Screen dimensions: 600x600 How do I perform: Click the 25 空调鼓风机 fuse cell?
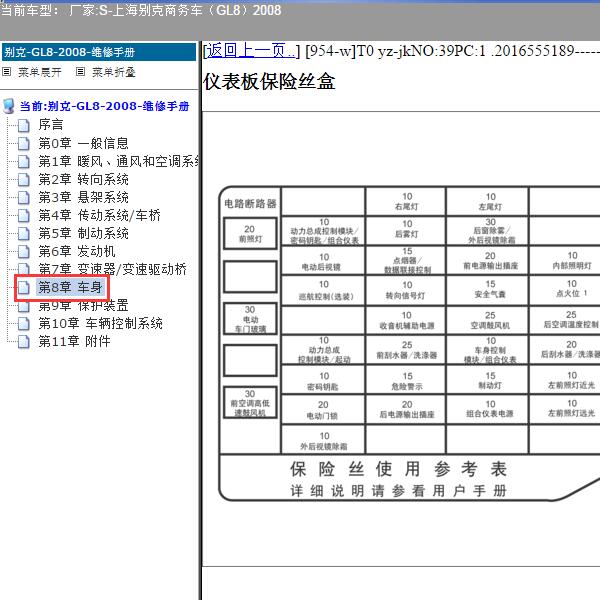488,320
